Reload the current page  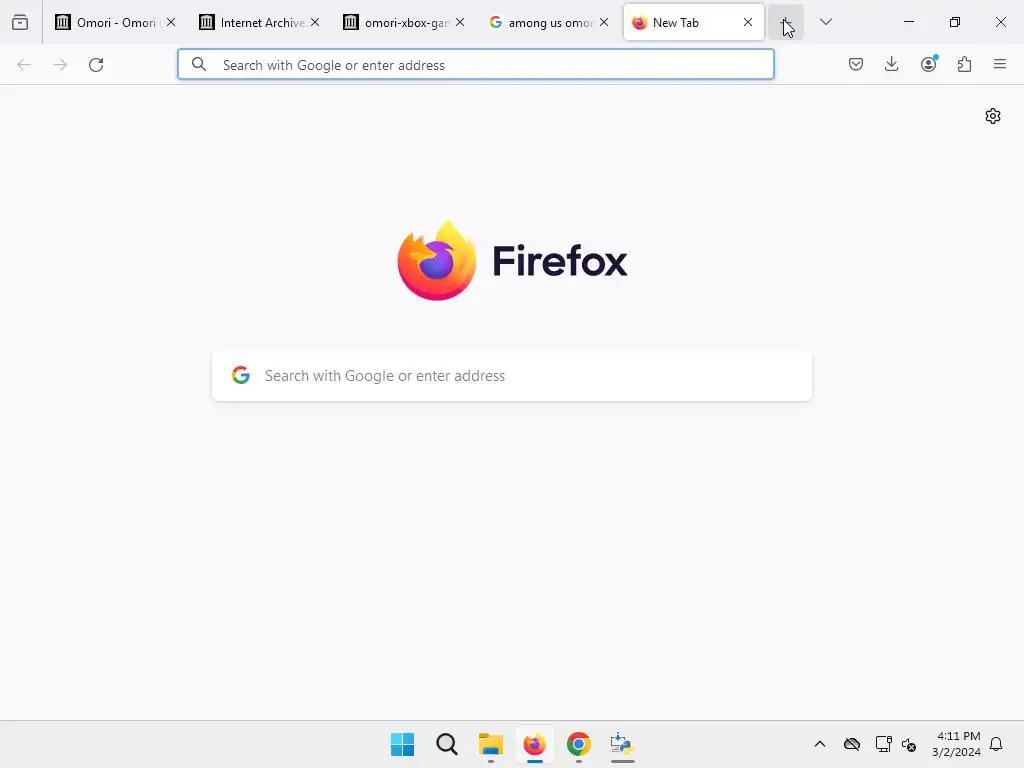96,65
